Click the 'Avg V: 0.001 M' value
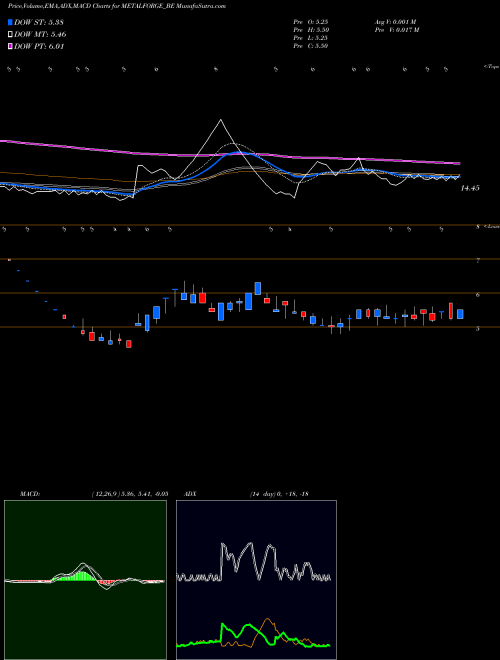Viewport: 500px width, 660px height. point(395,22)
